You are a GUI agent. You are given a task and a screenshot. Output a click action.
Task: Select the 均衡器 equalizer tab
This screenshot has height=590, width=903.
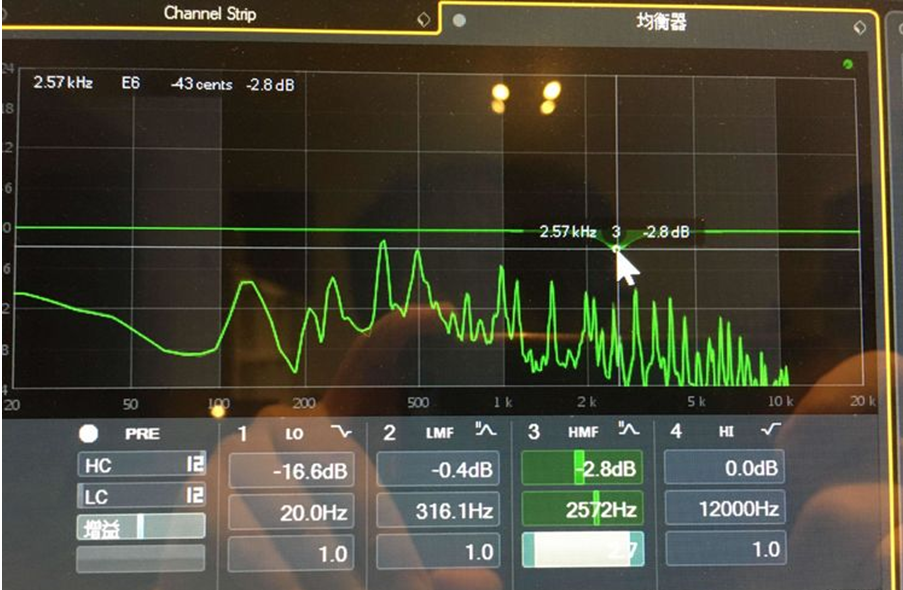click(x=661, y=21)
